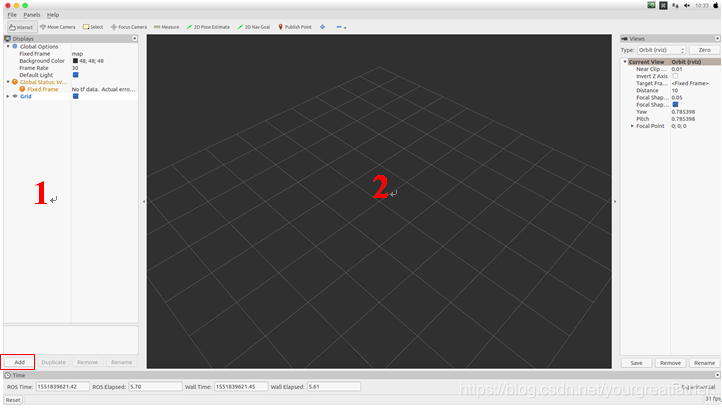Click the ROS Time field
This screenshot has width=722, height=408.
click(63, 387)
